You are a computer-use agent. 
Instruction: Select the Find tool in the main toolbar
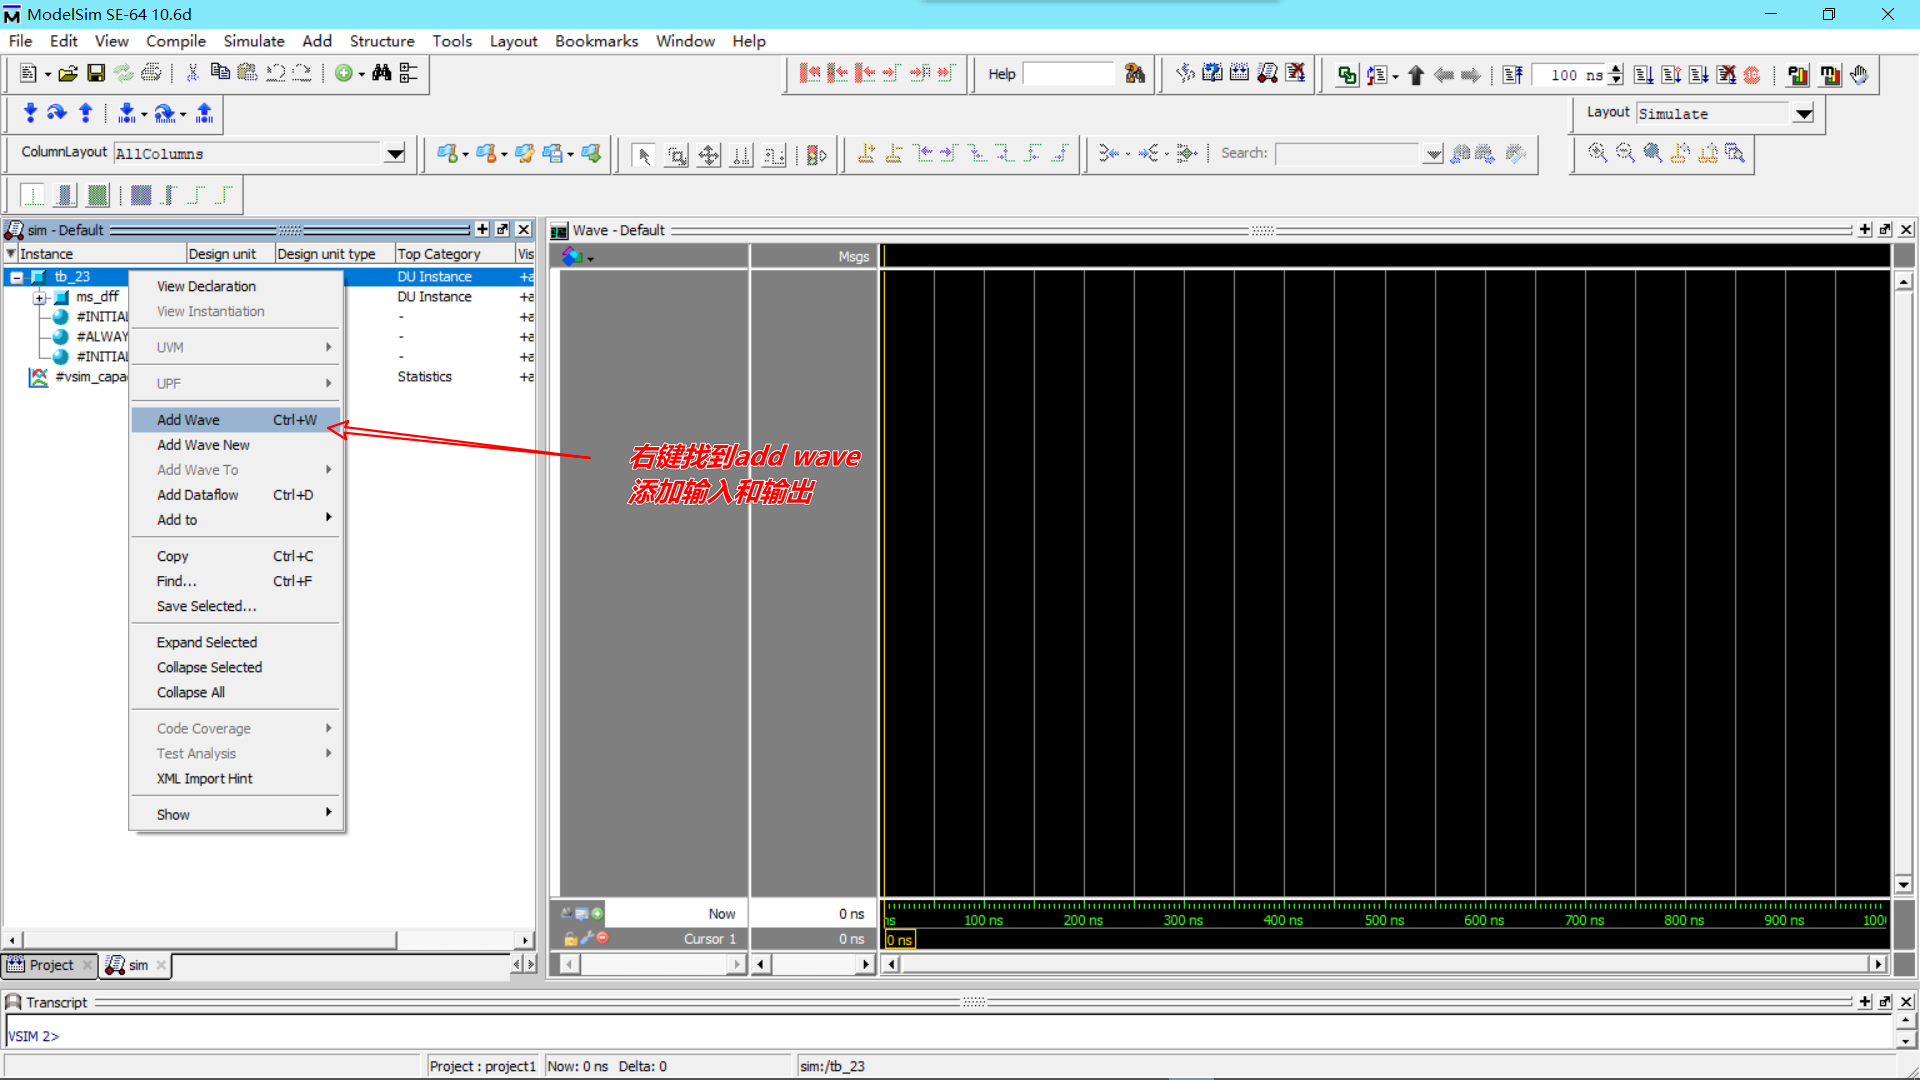382,73
